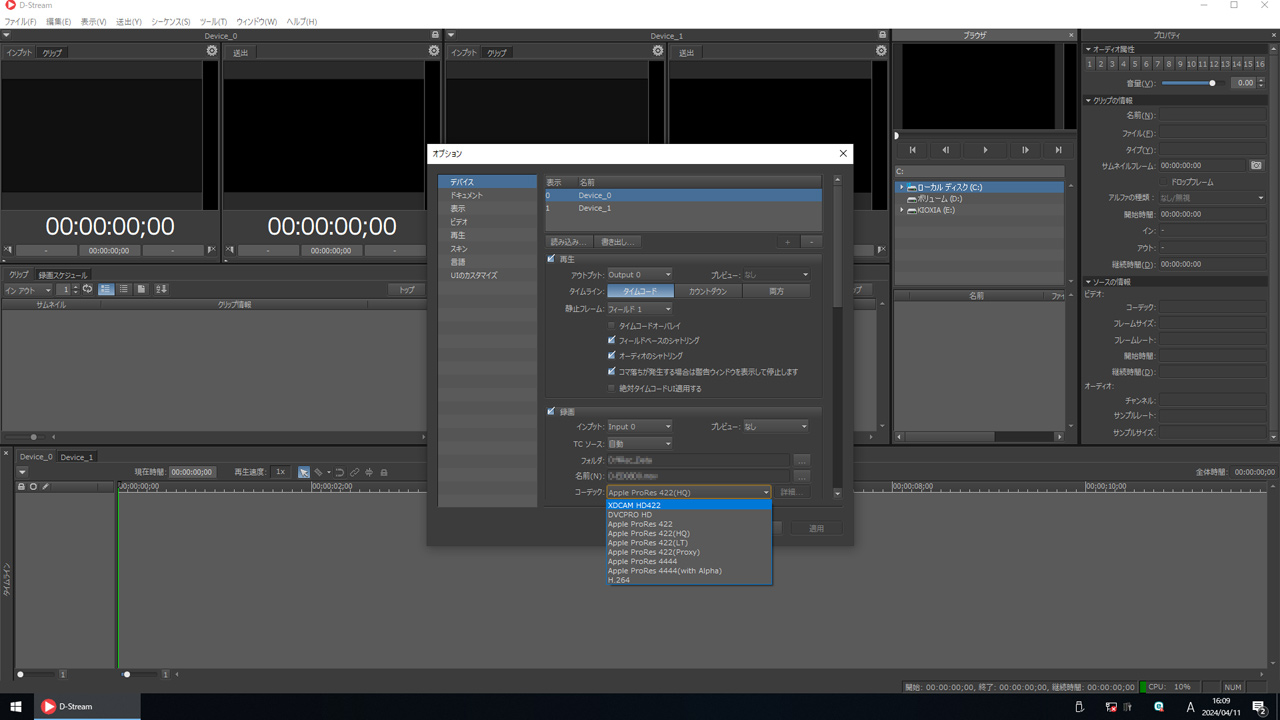
Task: Uncheck the フィールドベースのシャトリング checkbox
Action: (612, 340)
